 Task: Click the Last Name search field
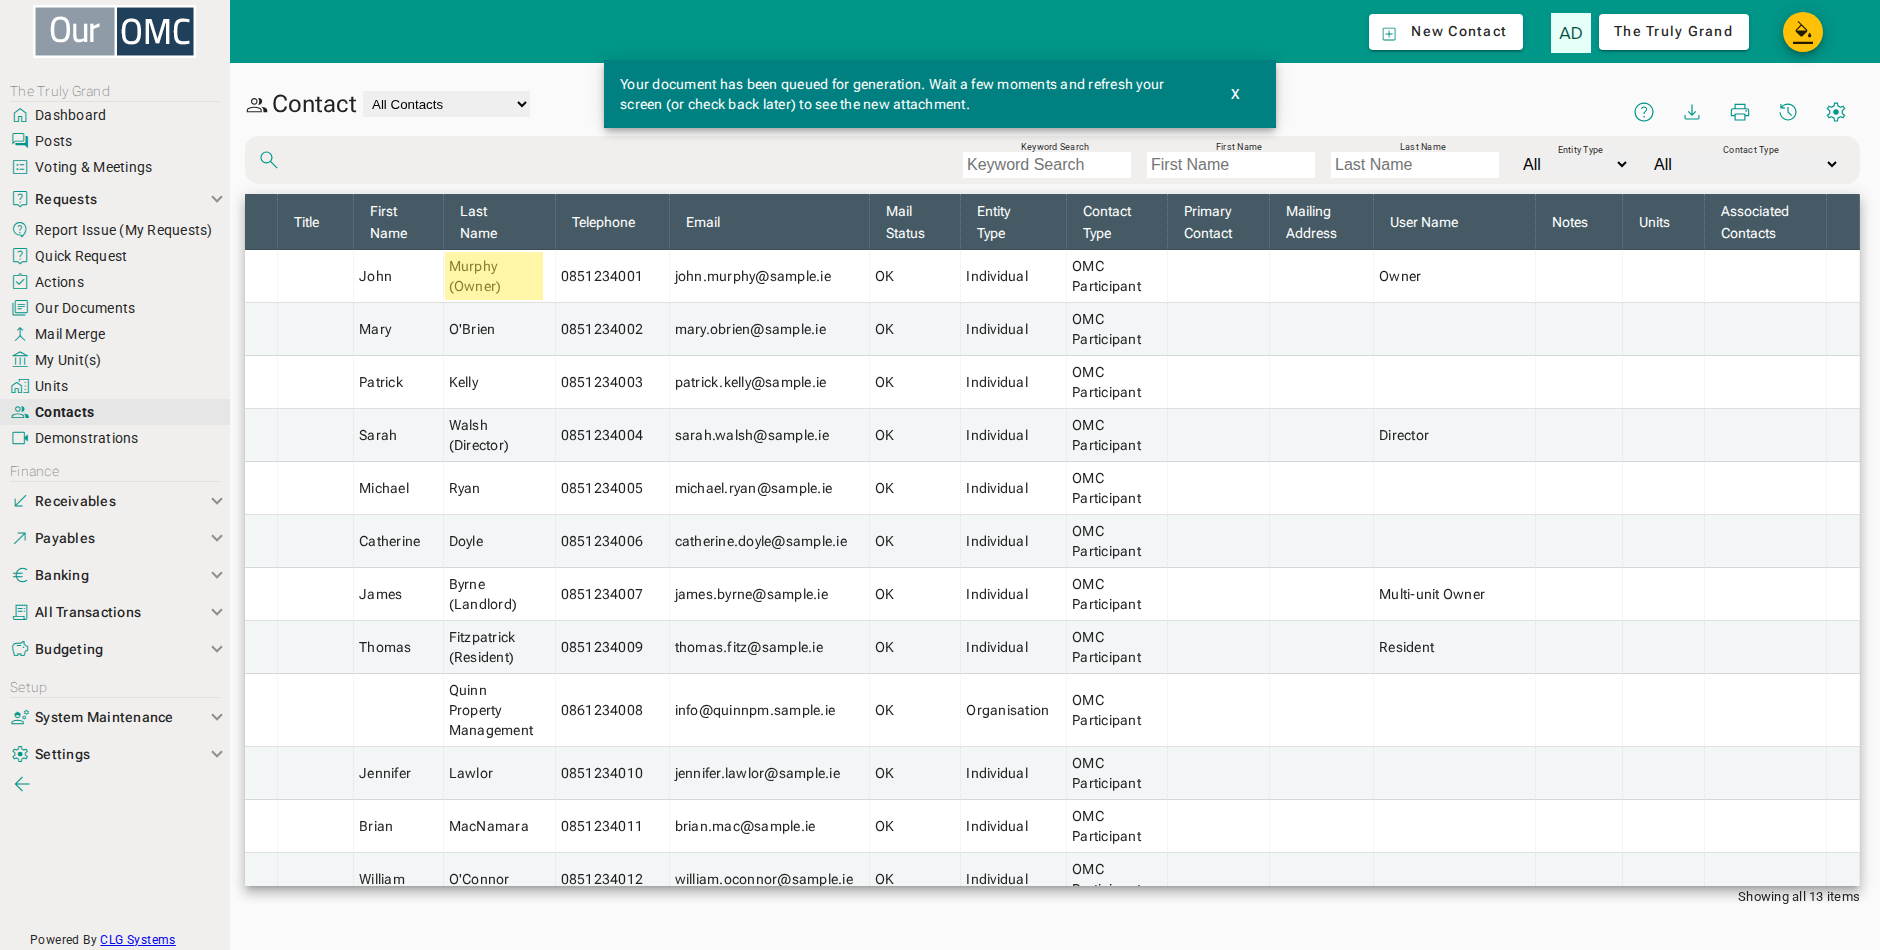[x=1414, y=164]
